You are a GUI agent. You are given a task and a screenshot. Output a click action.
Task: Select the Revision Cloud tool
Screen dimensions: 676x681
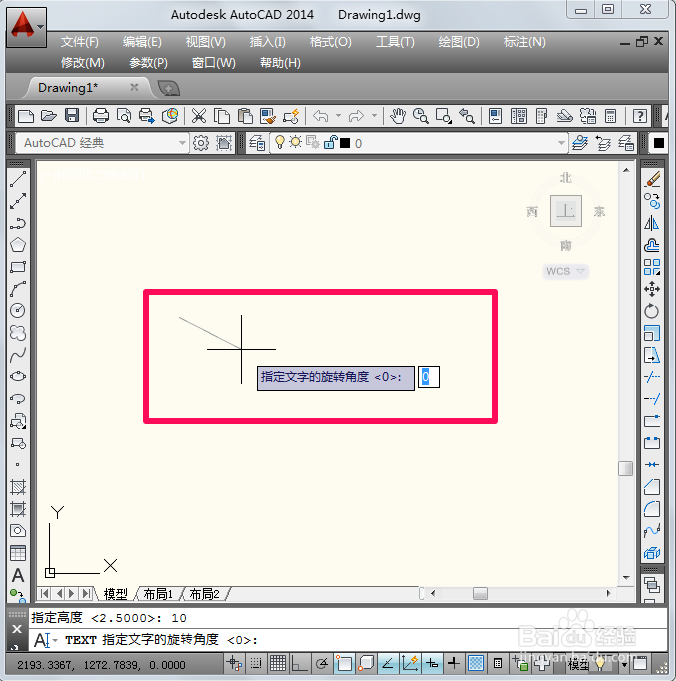pos(18,333)
